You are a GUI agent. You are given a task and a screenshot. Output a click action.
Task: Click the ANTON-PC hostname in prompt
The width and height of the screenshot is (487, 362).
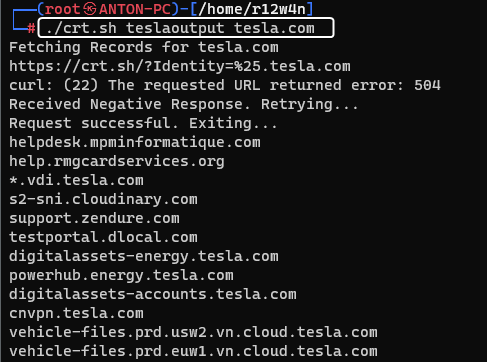(x=135, y=9)
